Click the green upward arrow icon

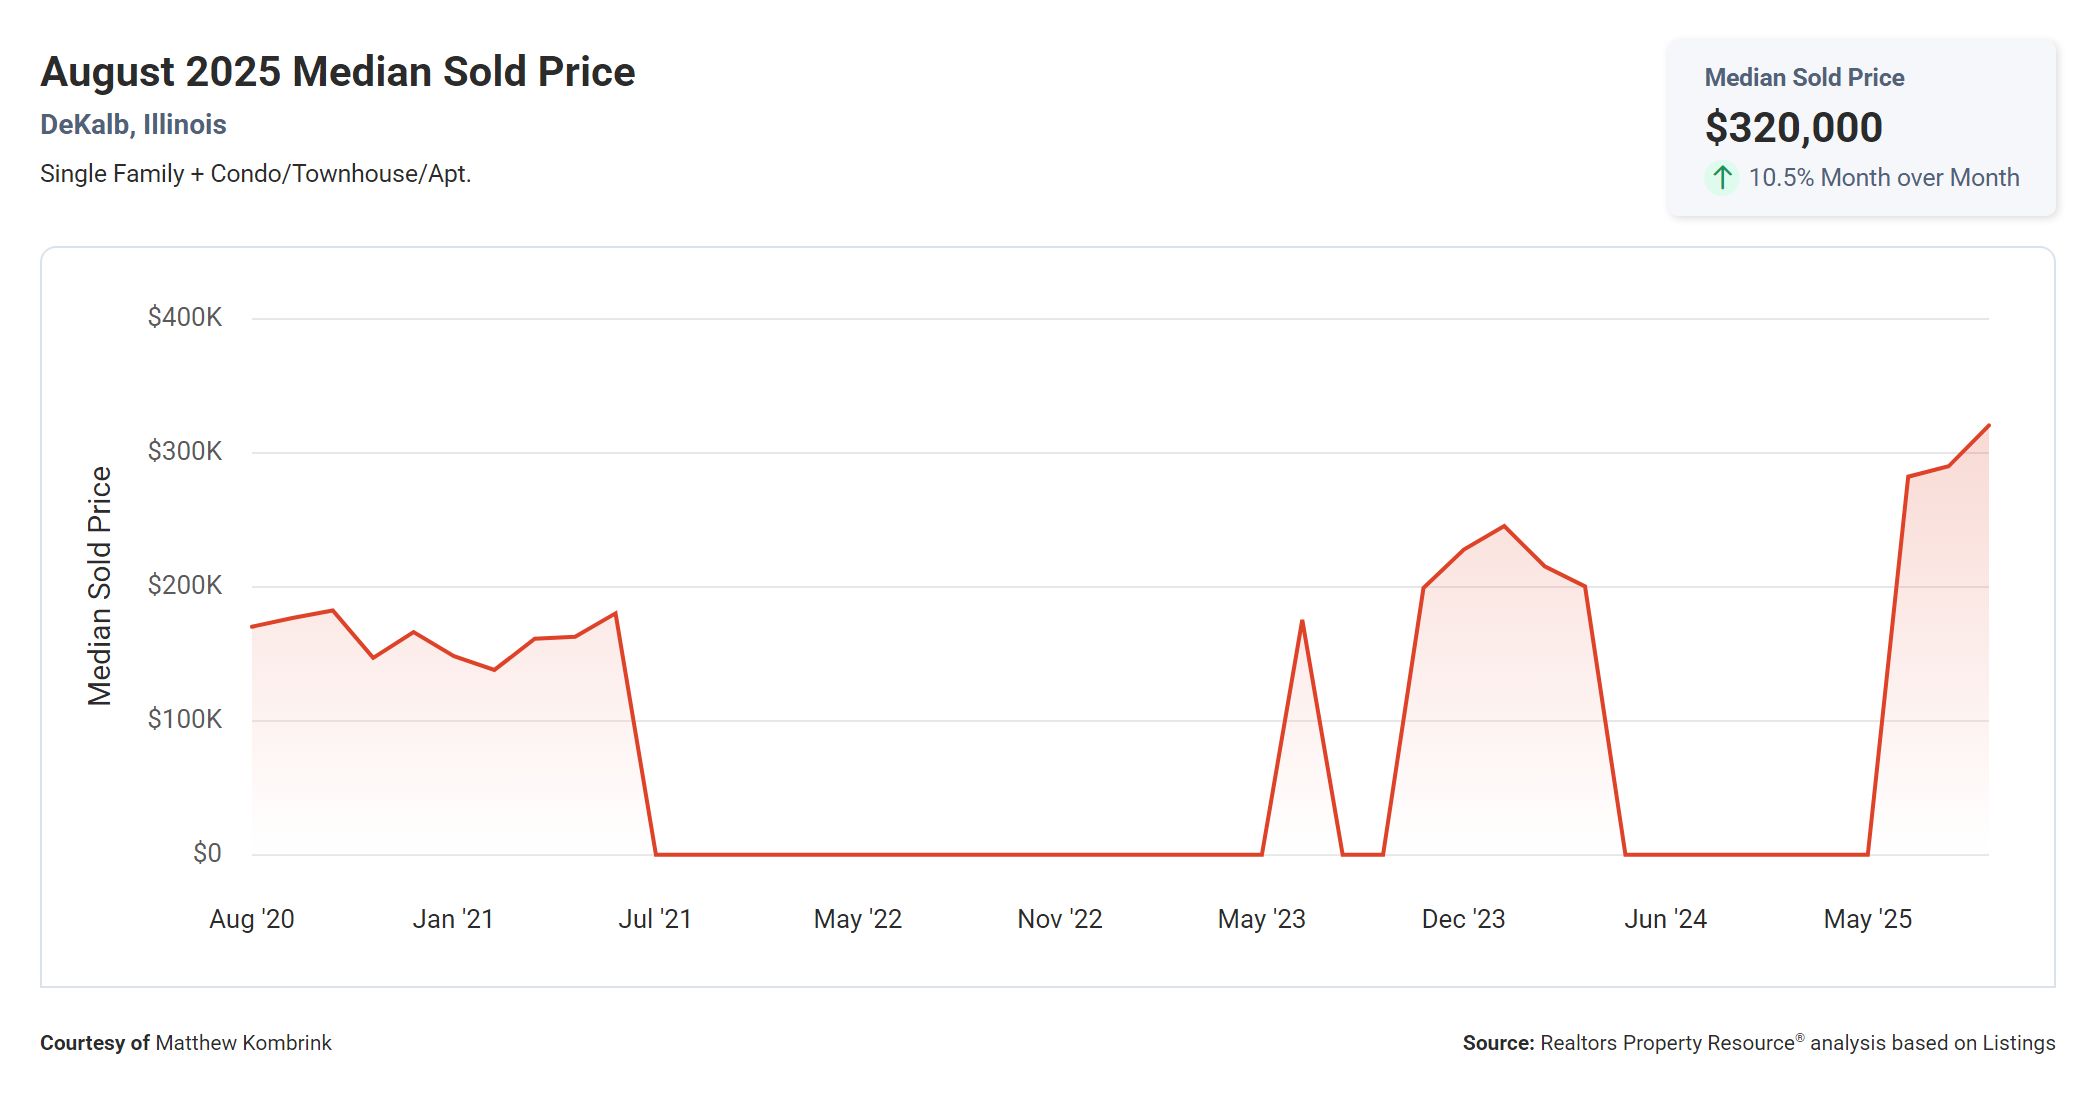tap(1721, 178)
